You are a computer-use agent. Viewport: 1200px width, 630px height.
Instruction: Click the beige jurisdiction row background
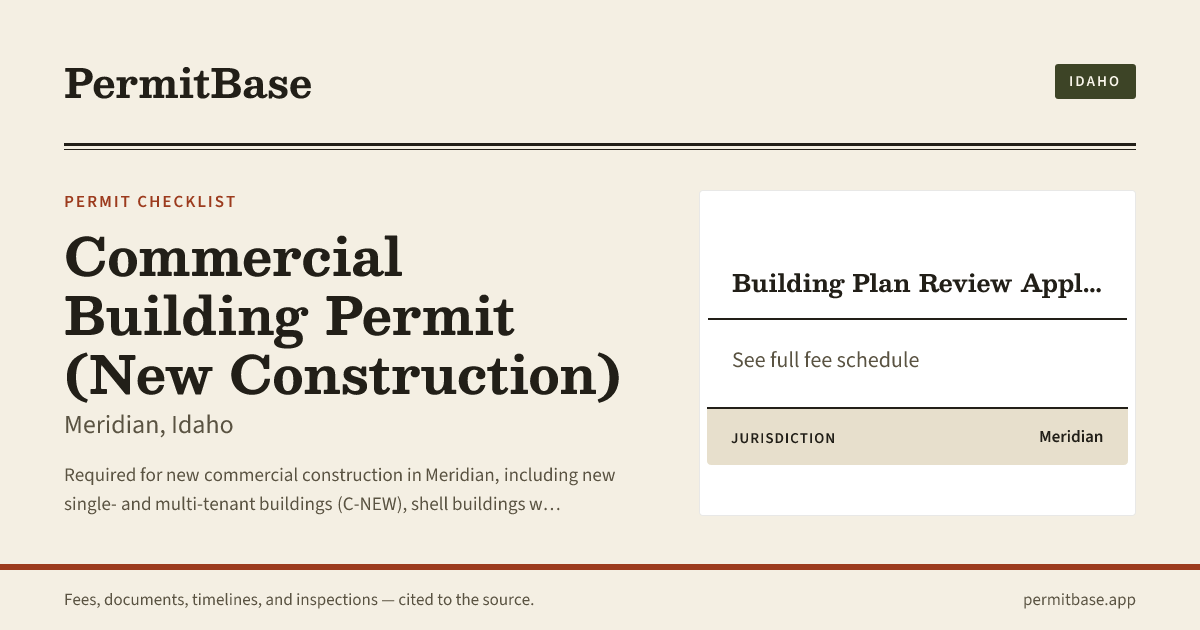click(917, 437)
